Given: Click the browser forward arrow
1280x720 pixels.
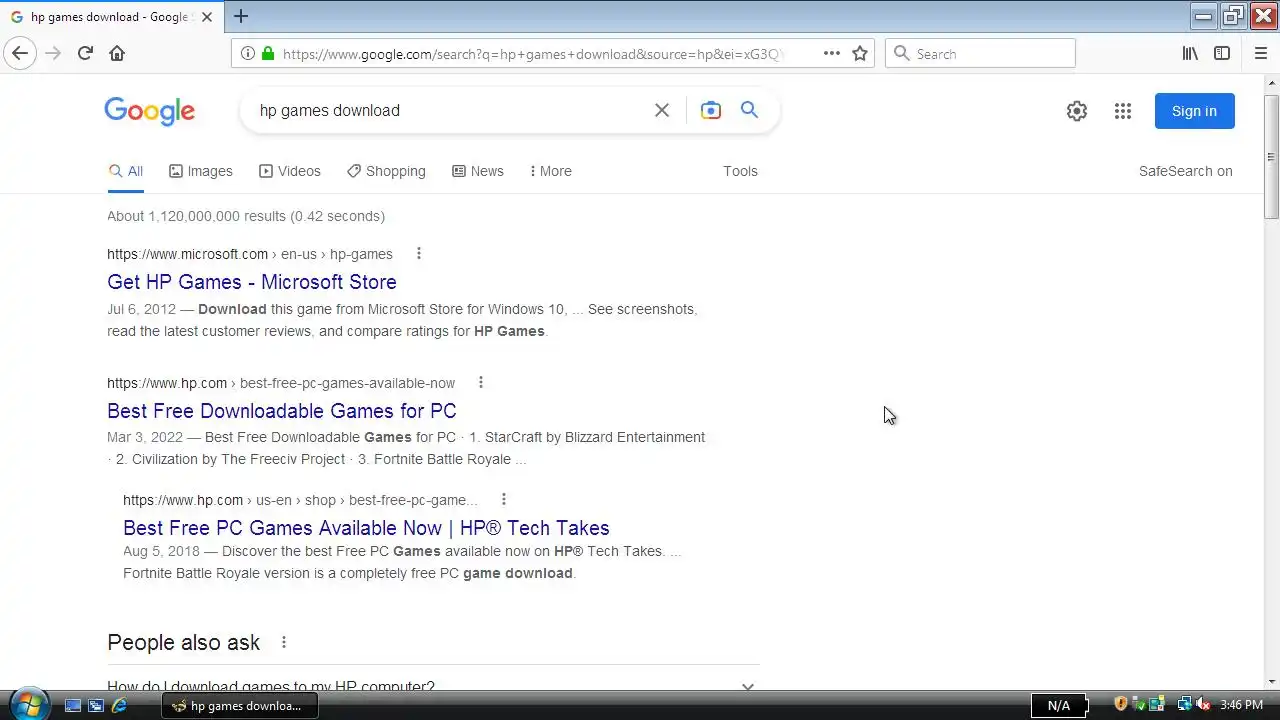Looking at the screenshot, I should [53, 53].
